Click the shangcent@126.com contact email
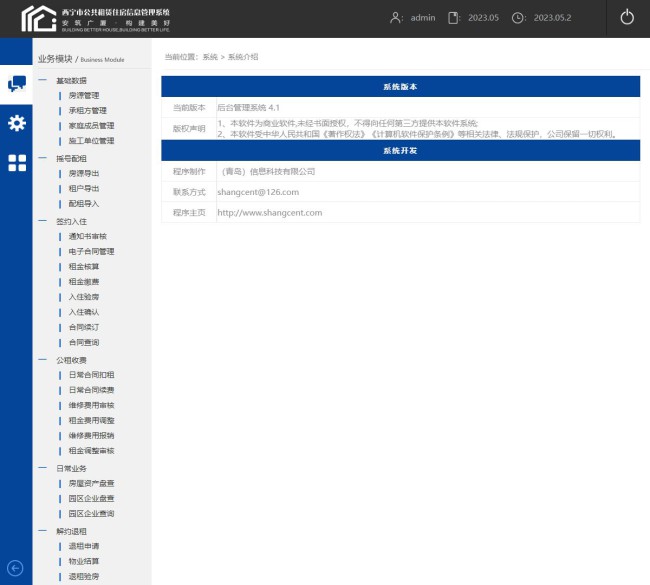Screen dimensions: 650x585 point(258,192)
